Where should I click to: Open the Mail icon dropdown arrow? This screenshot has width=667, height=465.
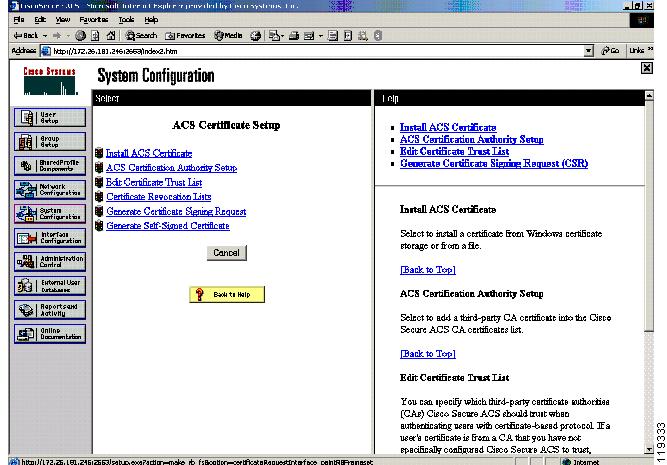click(282, 36)
